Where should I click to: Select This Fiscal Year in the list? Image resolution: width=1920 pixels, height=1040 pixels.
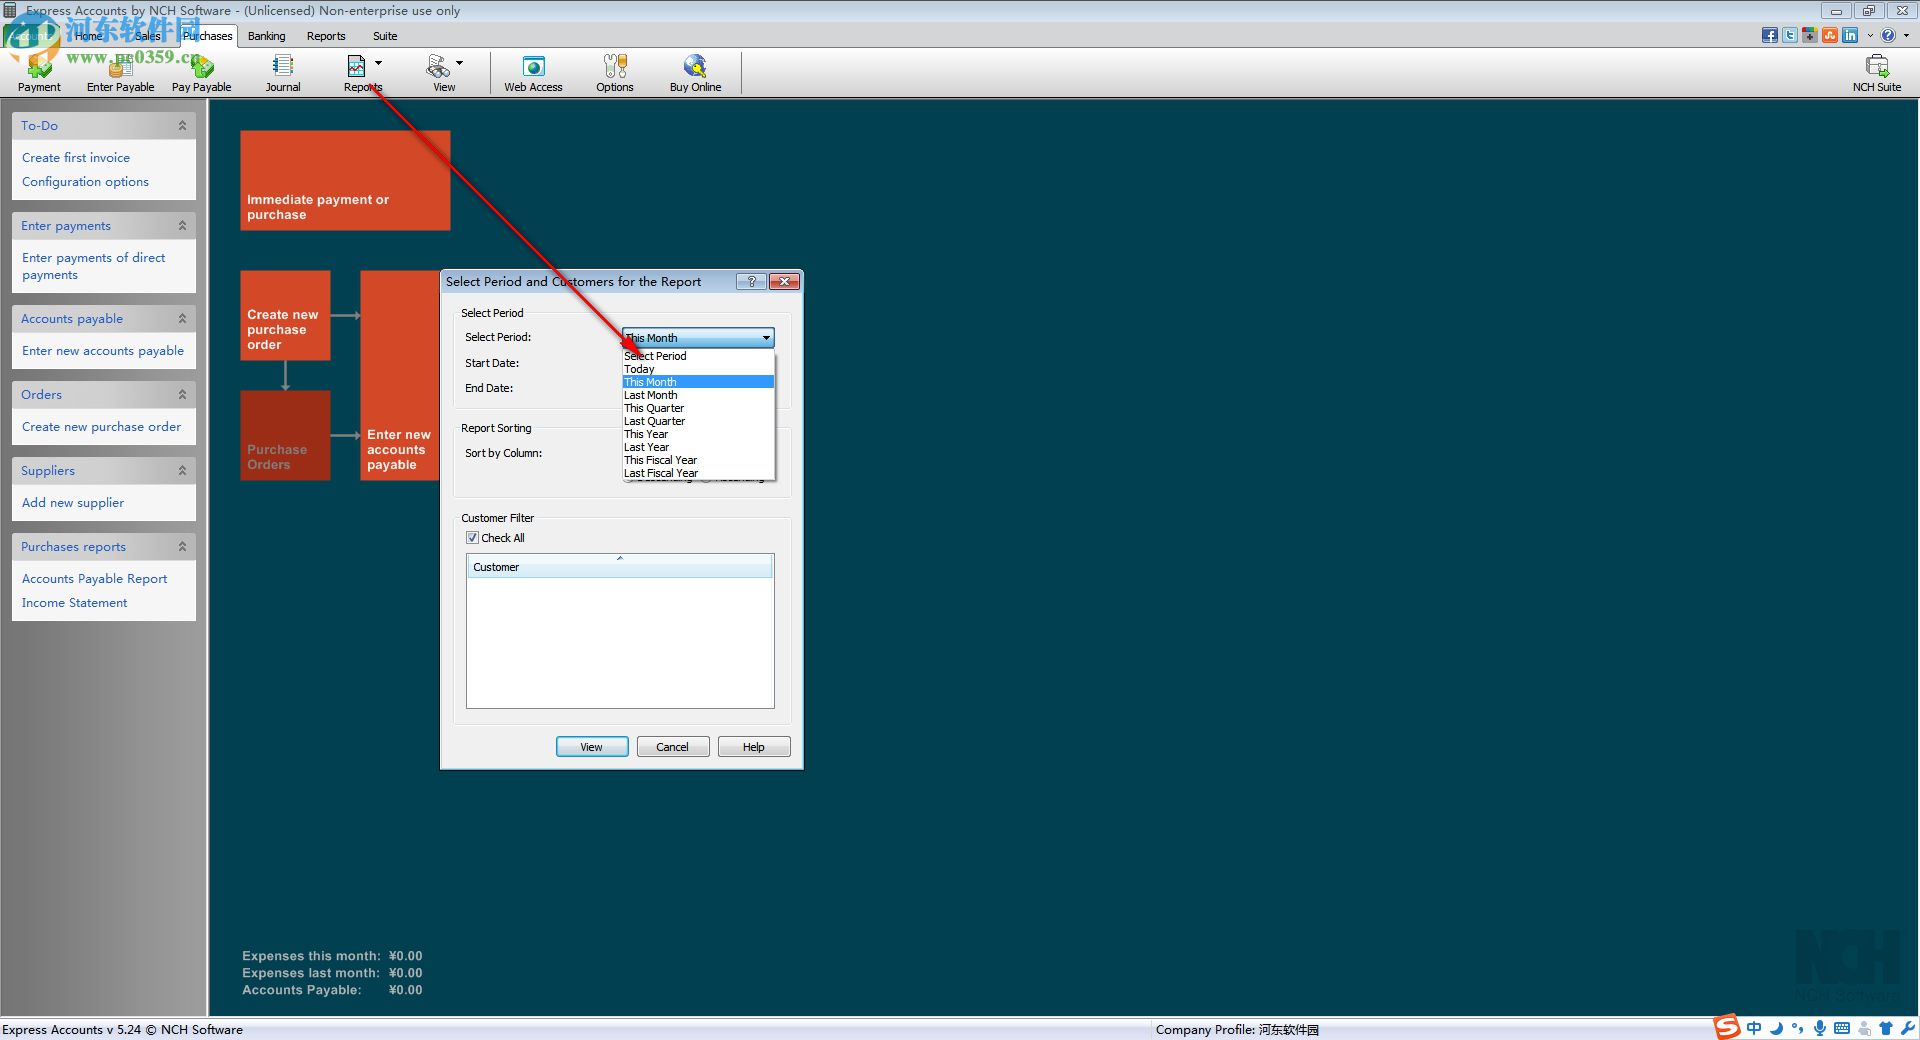coord(698,460)
